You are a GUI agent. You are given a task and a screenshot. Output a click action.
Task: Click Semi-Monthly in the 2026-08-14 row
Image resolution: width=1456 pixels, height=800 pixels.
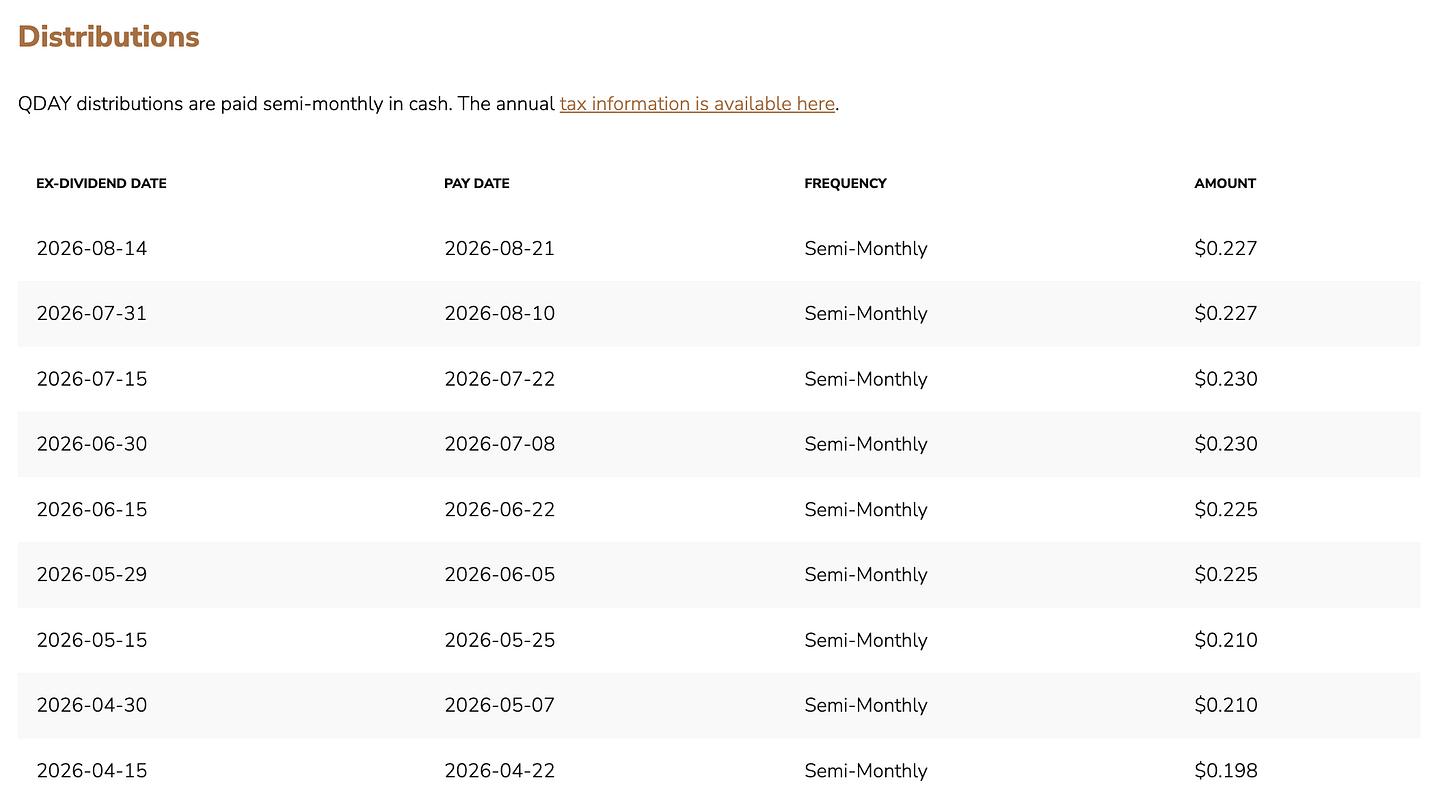866,249
